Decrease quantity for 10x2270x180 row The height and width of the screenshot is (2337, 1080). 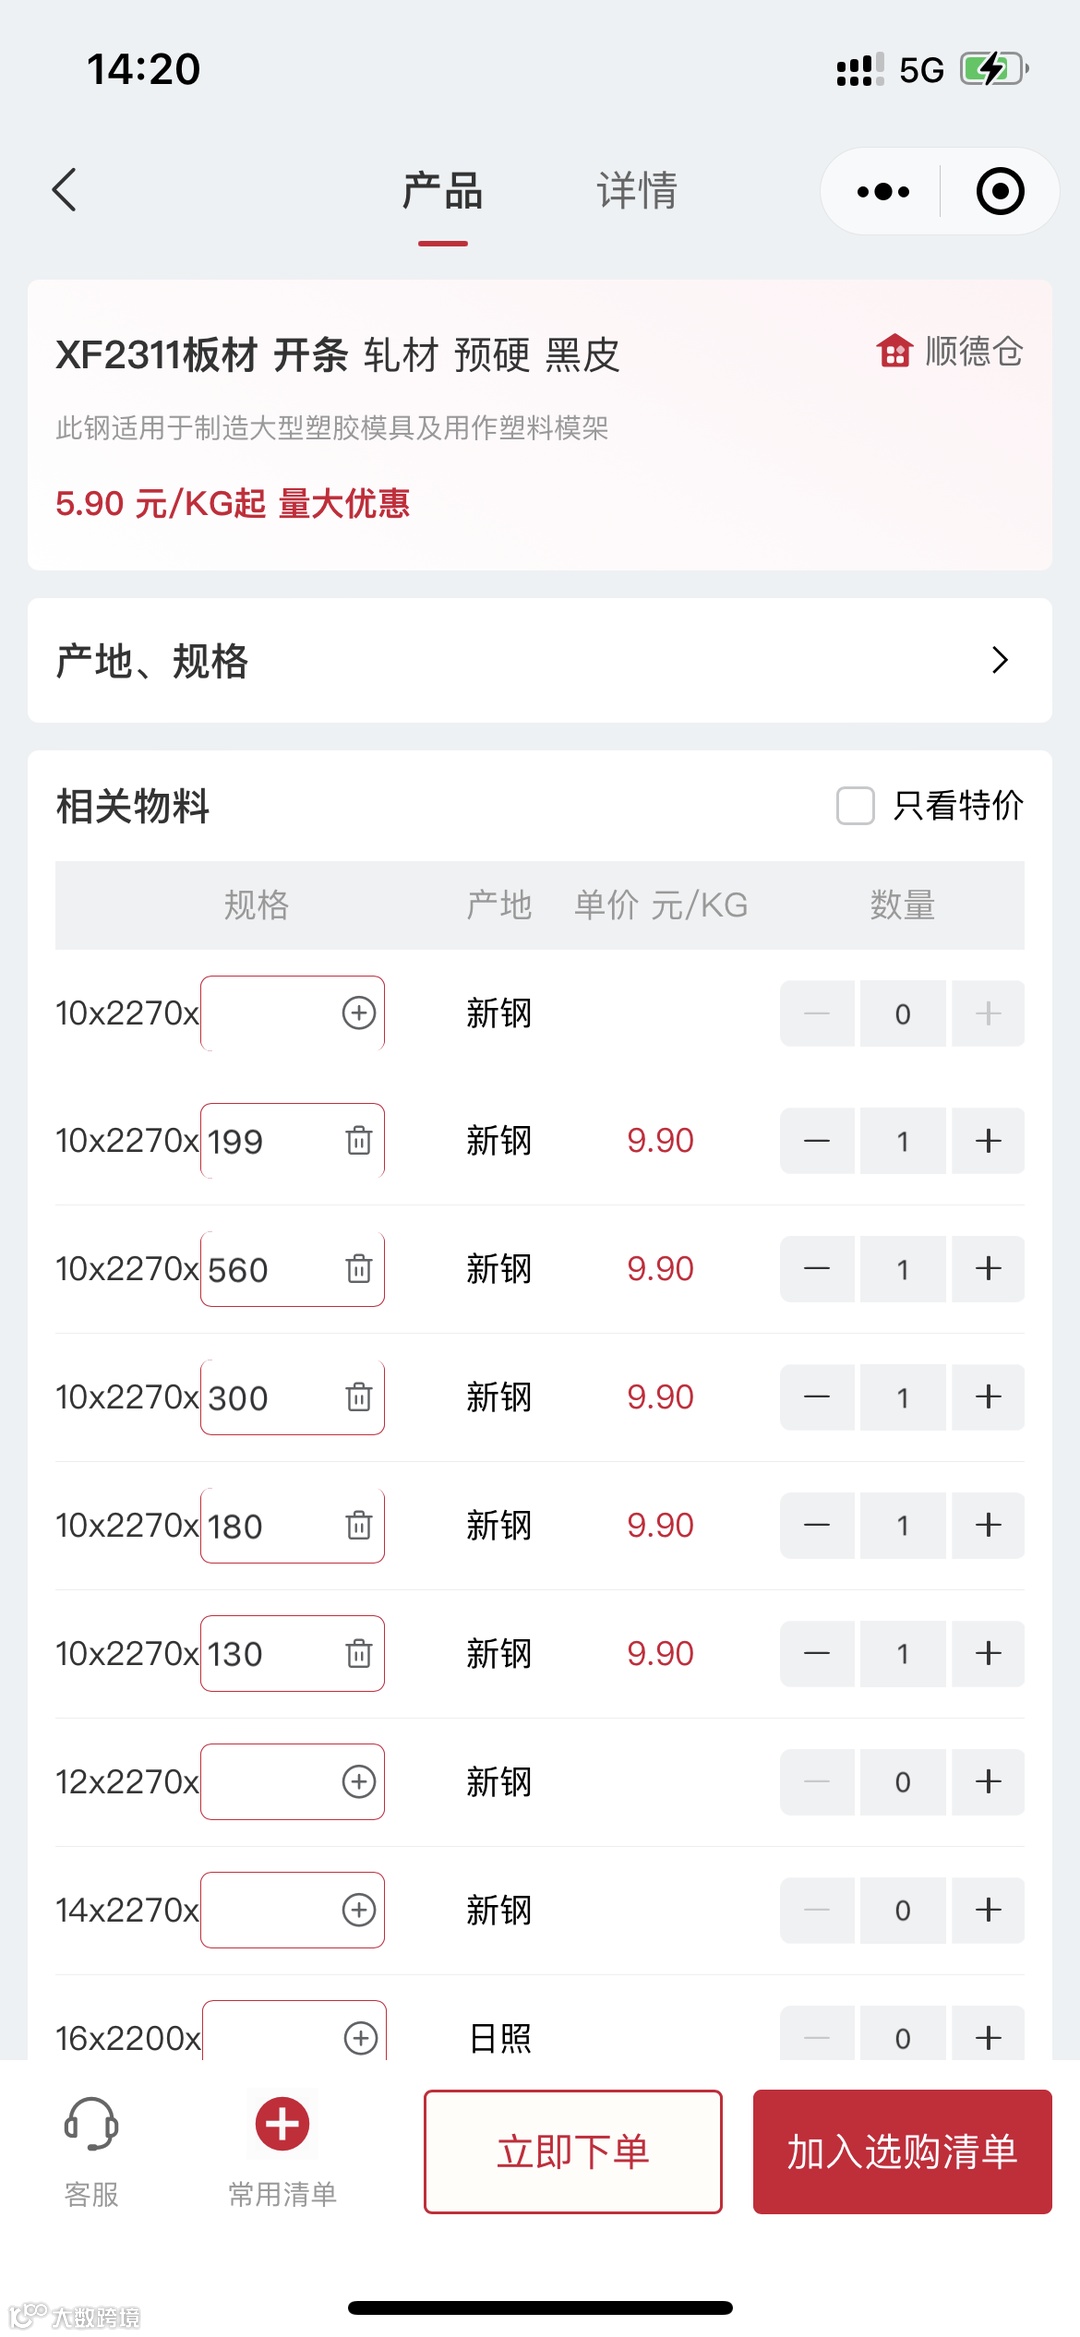point(817,1525)
